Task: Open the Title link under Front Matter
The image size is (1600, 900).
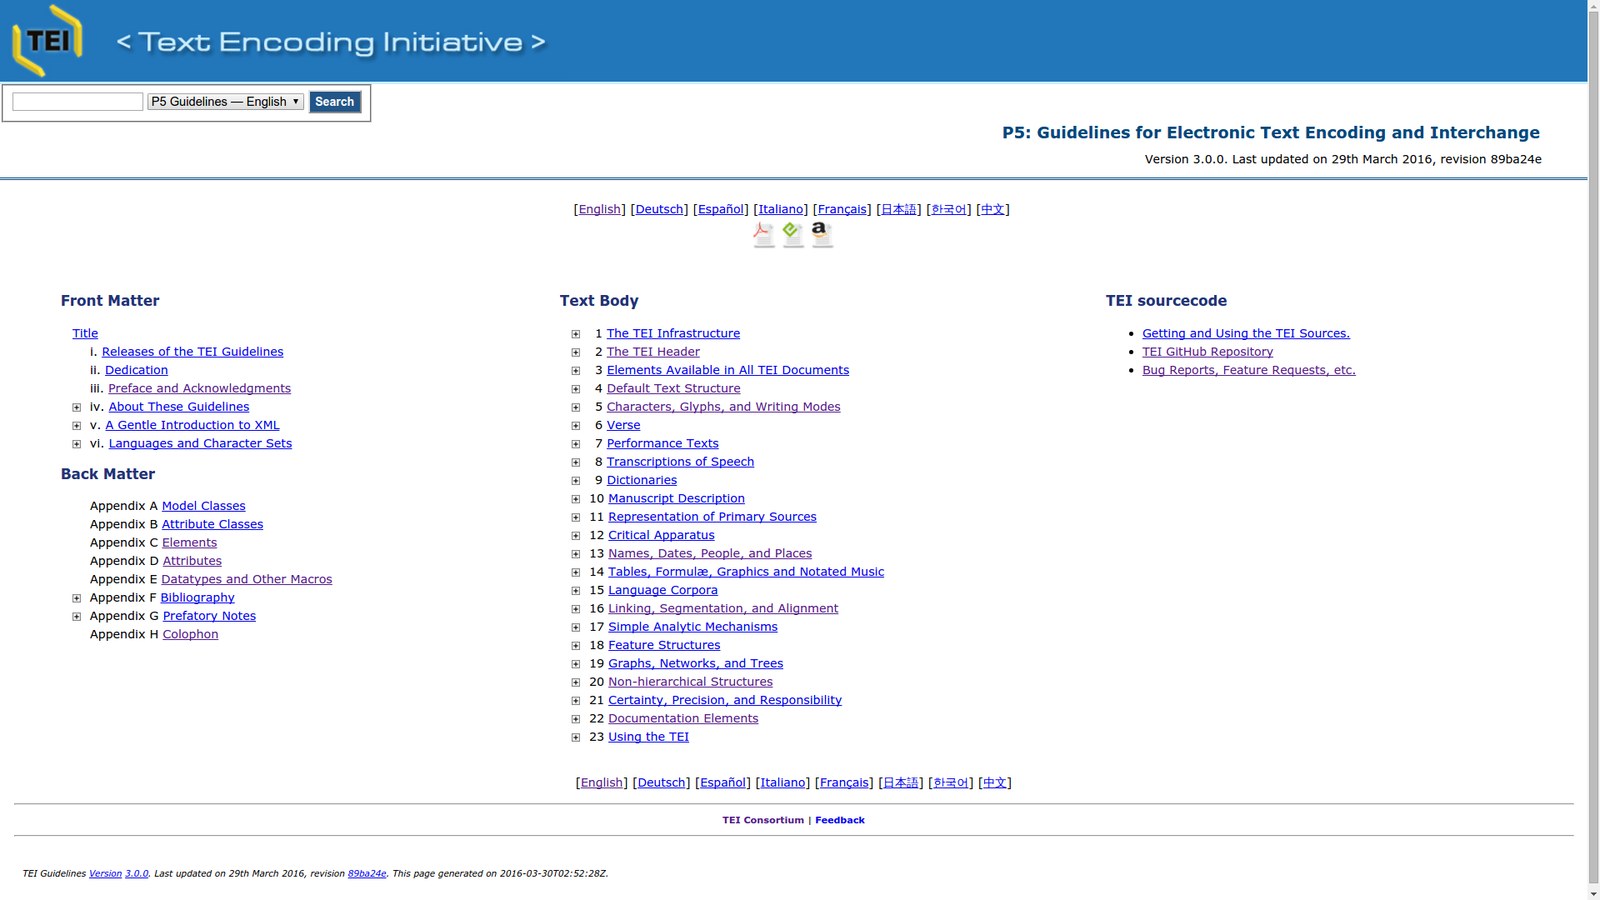Action: point(85,334)
